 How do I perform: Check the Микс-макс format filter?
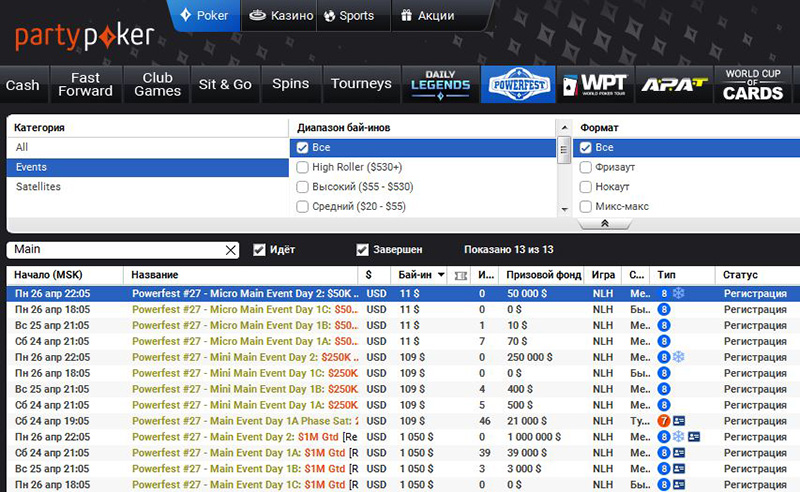[x=586, y=207]
